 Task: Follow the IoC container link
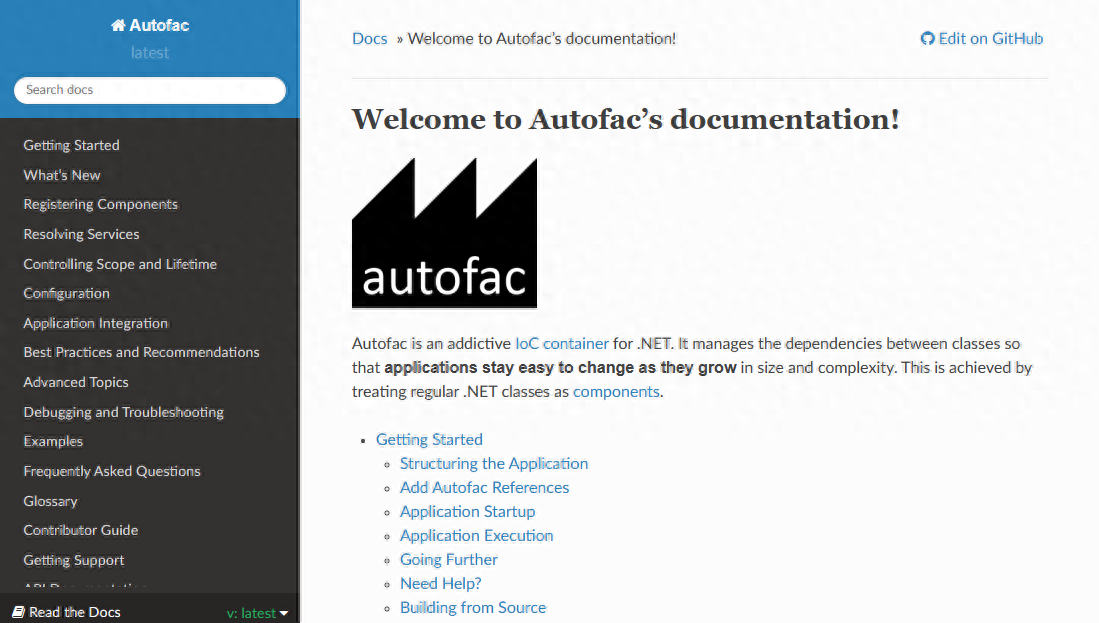(x=562, y=343)
